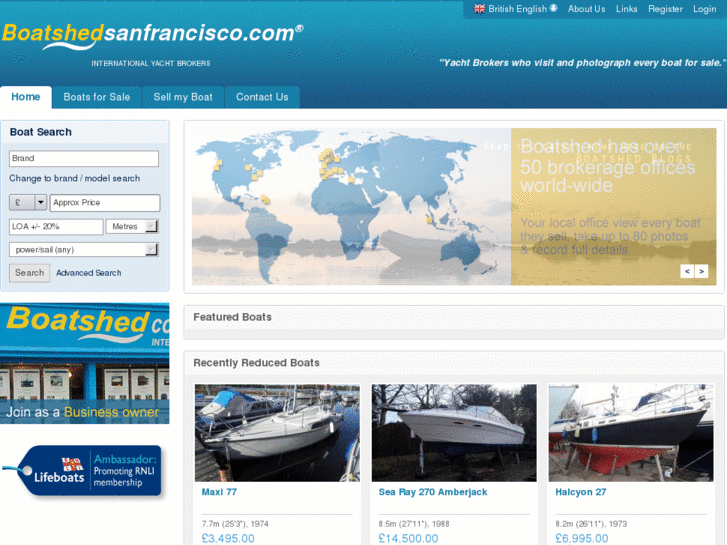Open the Maxi 77 boat photo

pyautogui.click(x=277, y=432)
